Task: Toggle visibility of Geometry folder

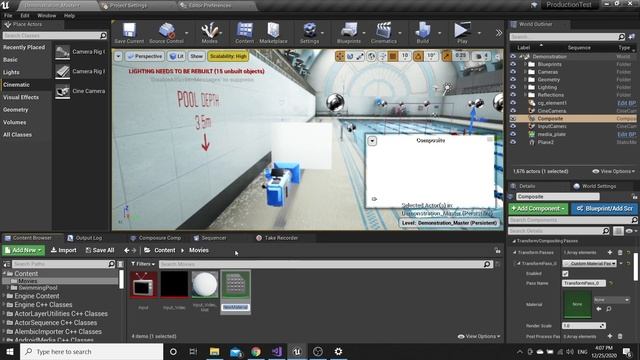Action: coord(513,80)
